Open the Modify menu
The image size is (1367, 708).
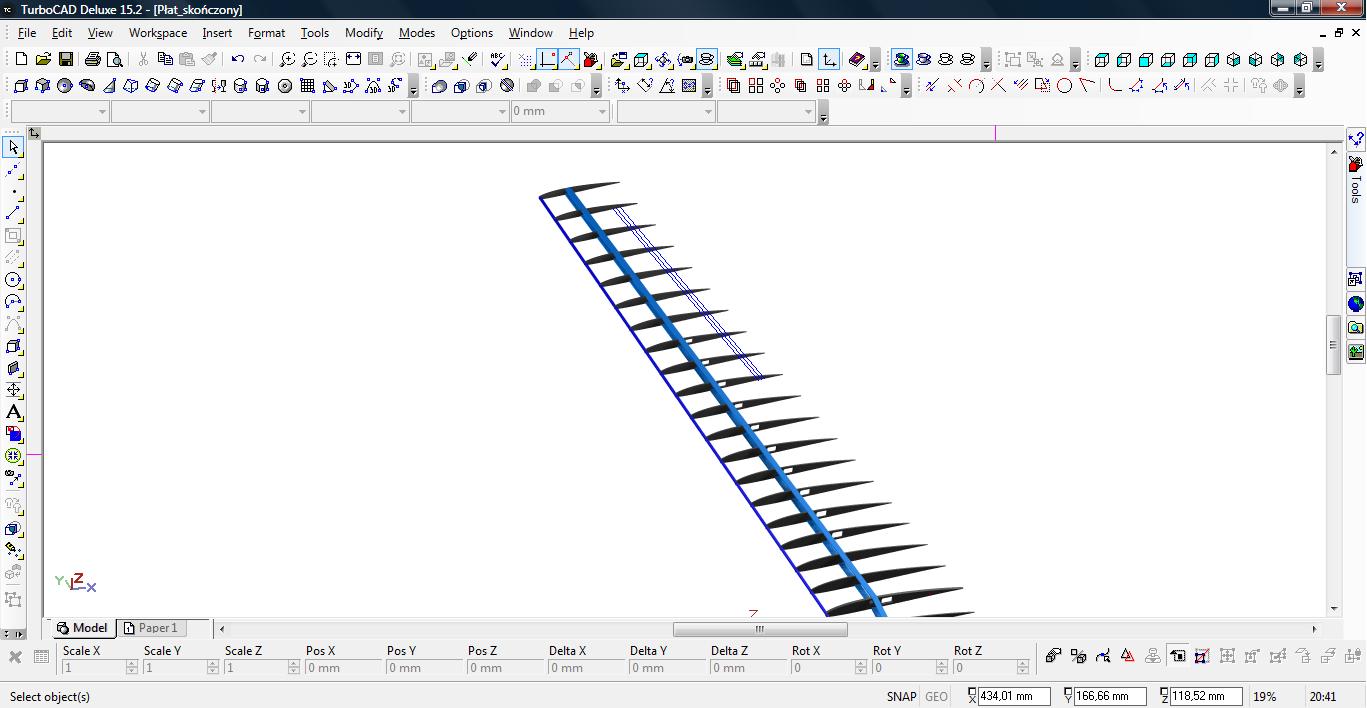coord(364,33)
